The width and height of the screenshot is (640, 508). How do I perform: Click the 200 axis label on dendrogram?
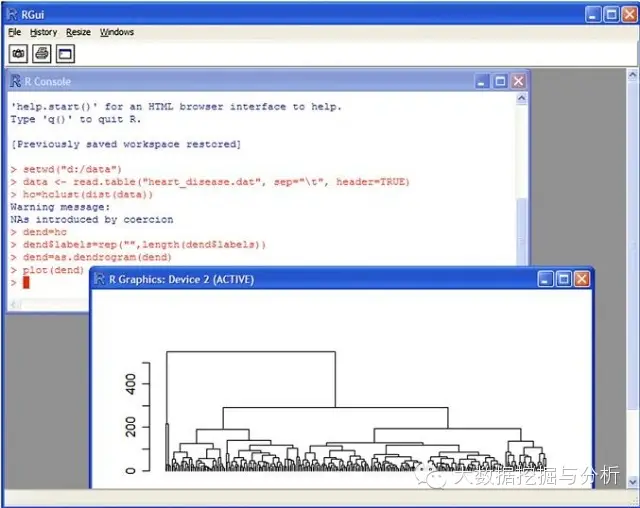tap(131, 427)
